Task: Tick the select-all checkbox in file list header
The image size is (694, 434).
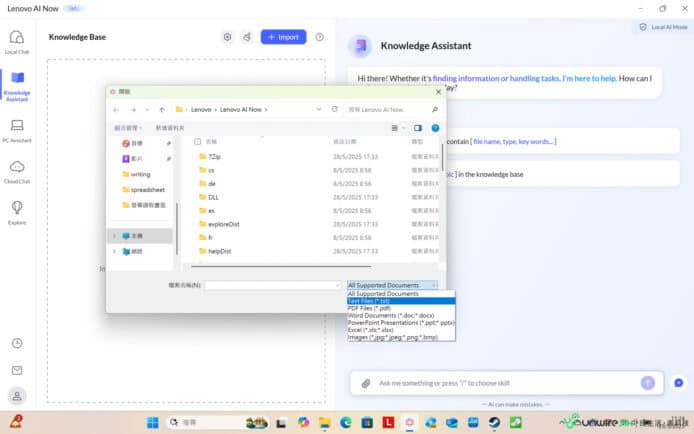Action: coord(197,142)
